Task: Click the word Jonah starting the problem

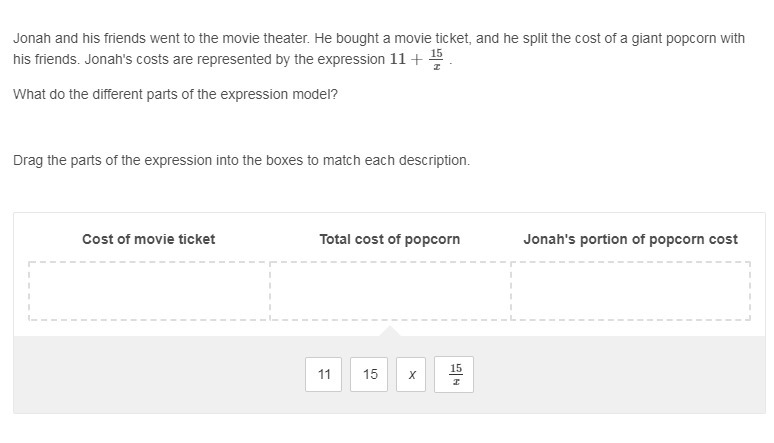Action: click(32, 38)
